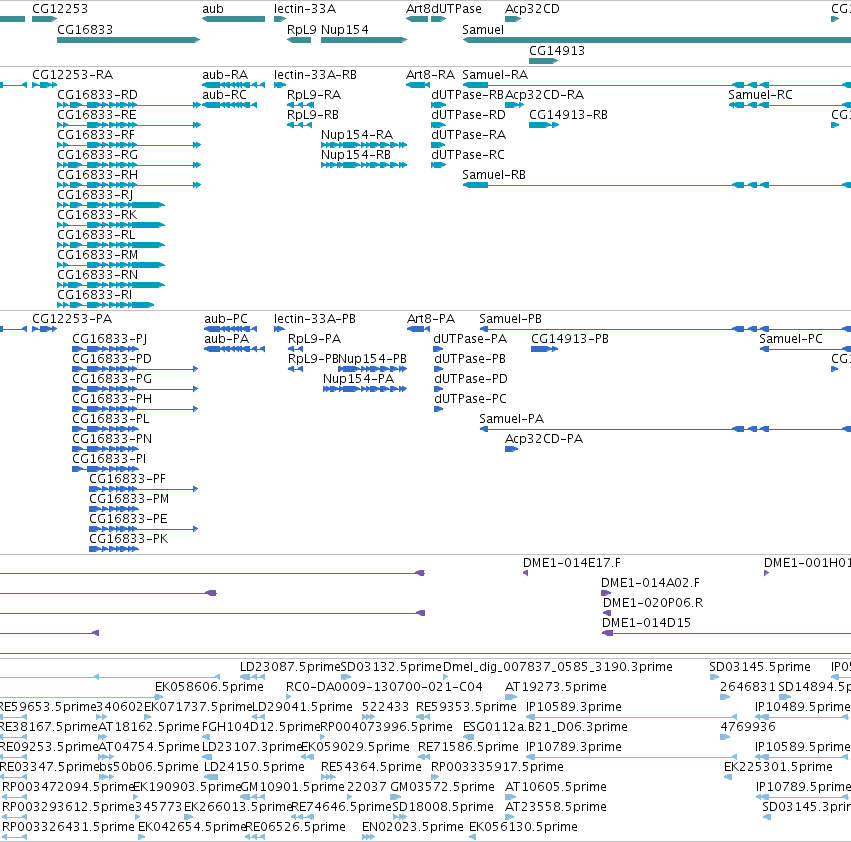The image size is (851, 842).
Task: Select the Nup154-PB protein
Action: [x=373, y=359]
